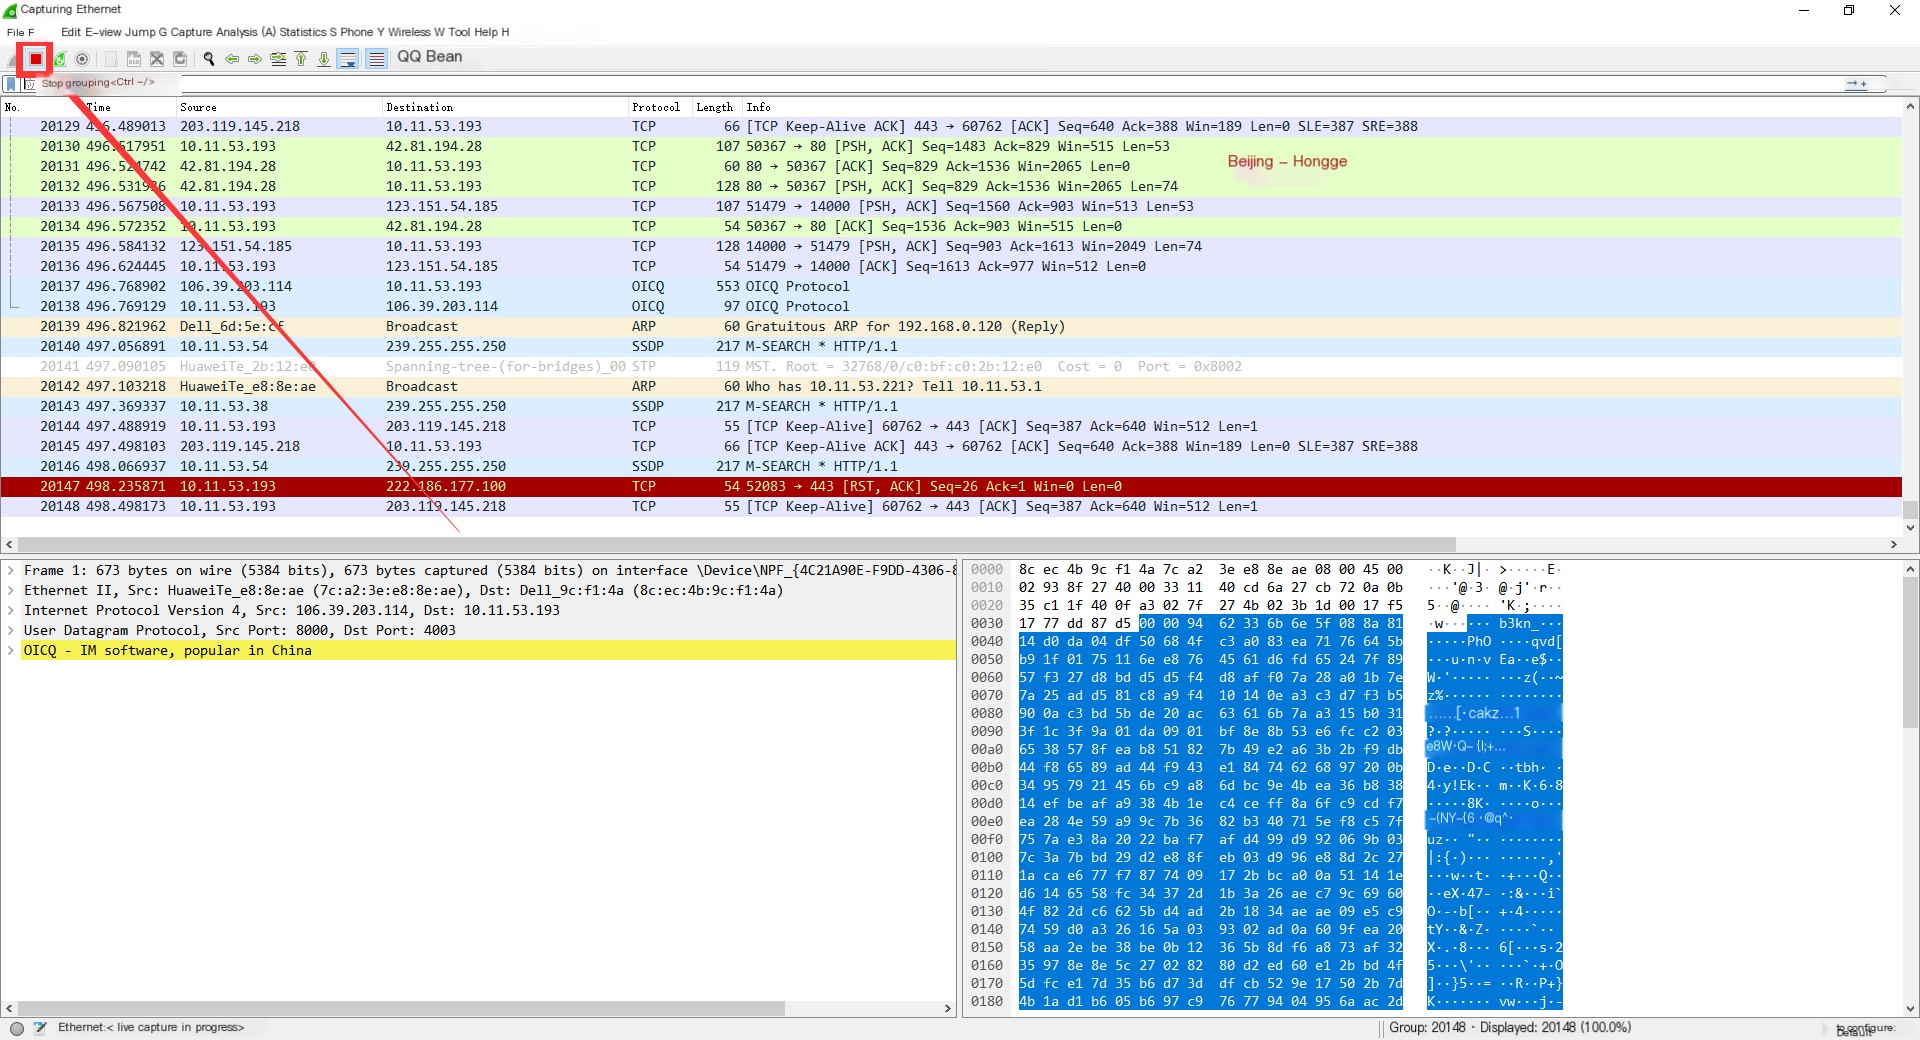Screen dimensions: 1920x1040
Task: Open expert information status circle
Action: (16, 1028)
